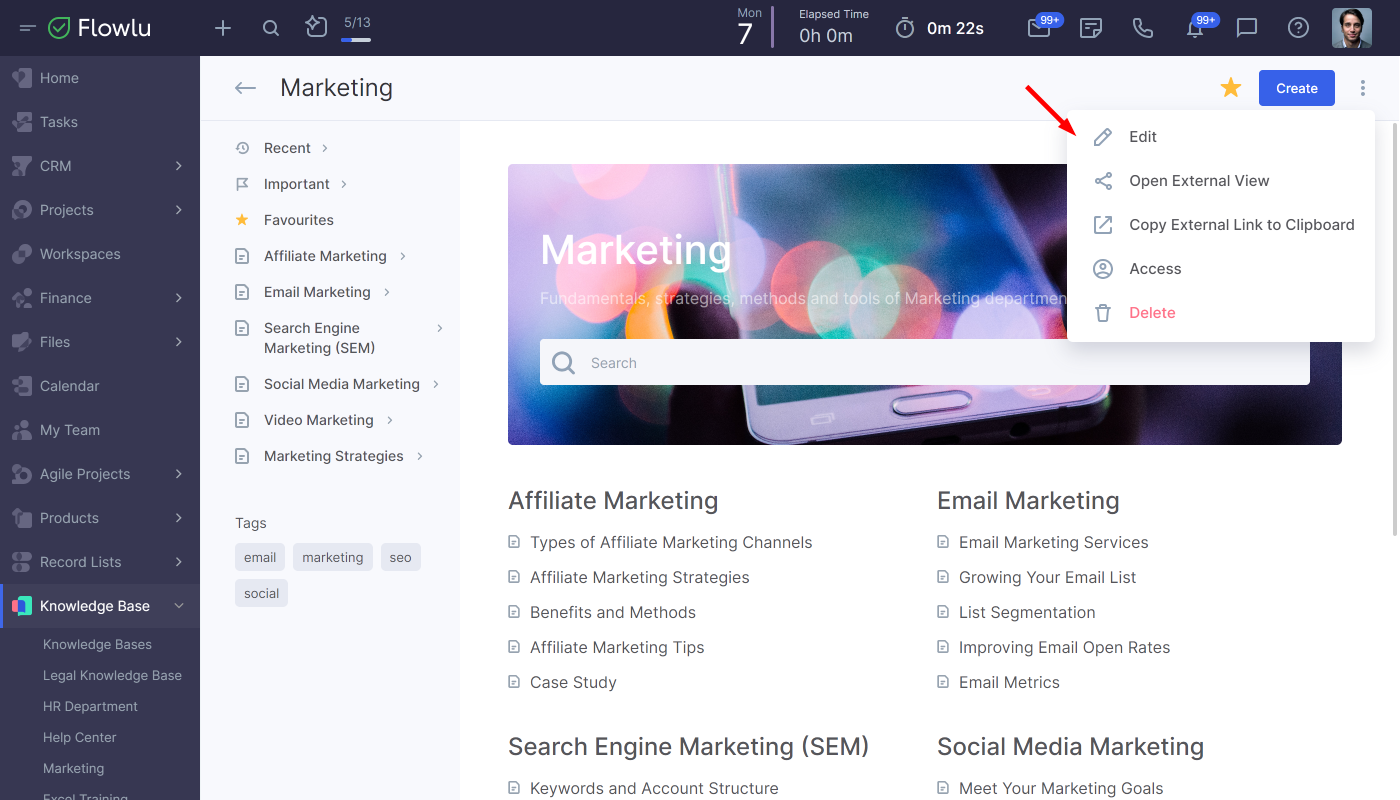Open the chat messages icon

tap(1247, 28)
